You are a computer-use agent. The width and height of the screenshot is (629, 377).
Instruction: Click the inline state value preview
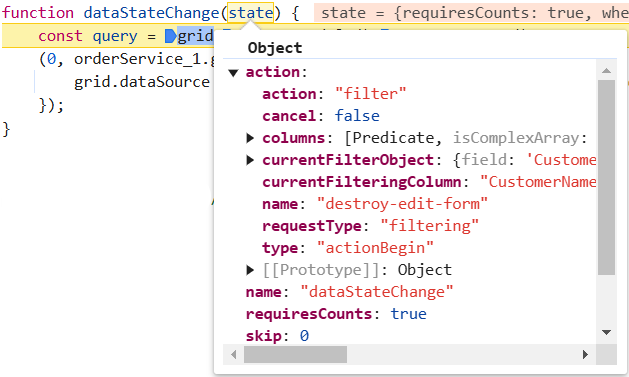point(471,13)
